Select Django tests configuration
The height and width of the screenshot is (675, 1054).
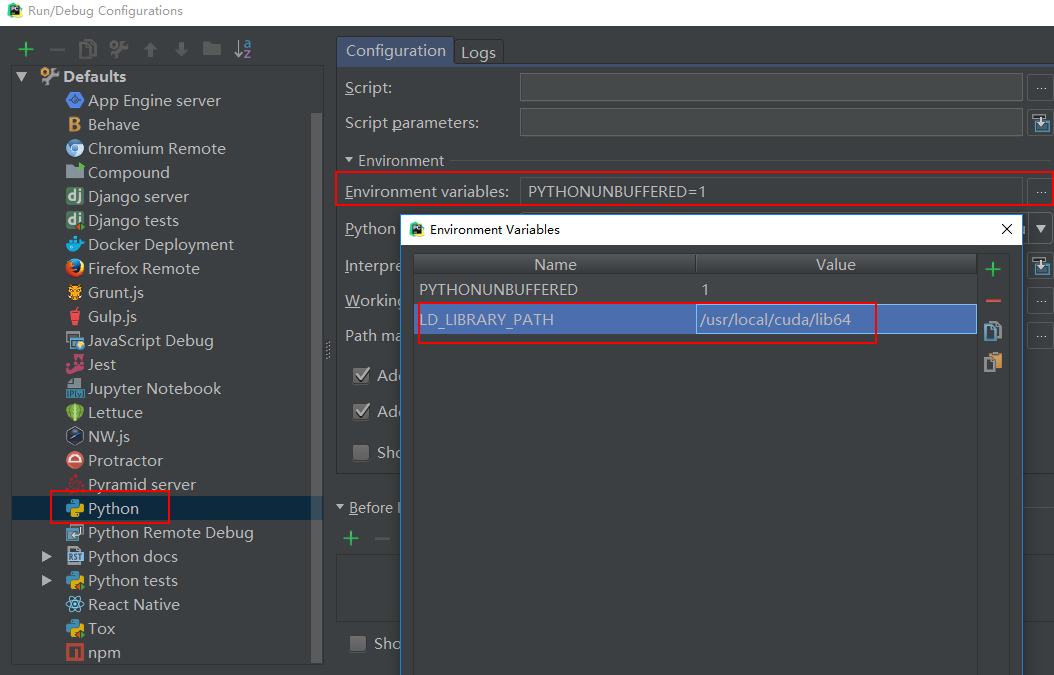133,221
